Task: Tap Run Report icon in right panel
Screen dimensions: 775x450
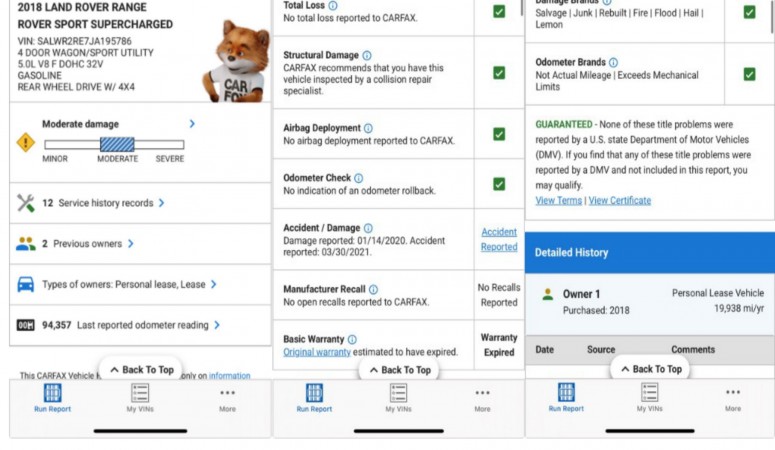Action: click(566, 393)
